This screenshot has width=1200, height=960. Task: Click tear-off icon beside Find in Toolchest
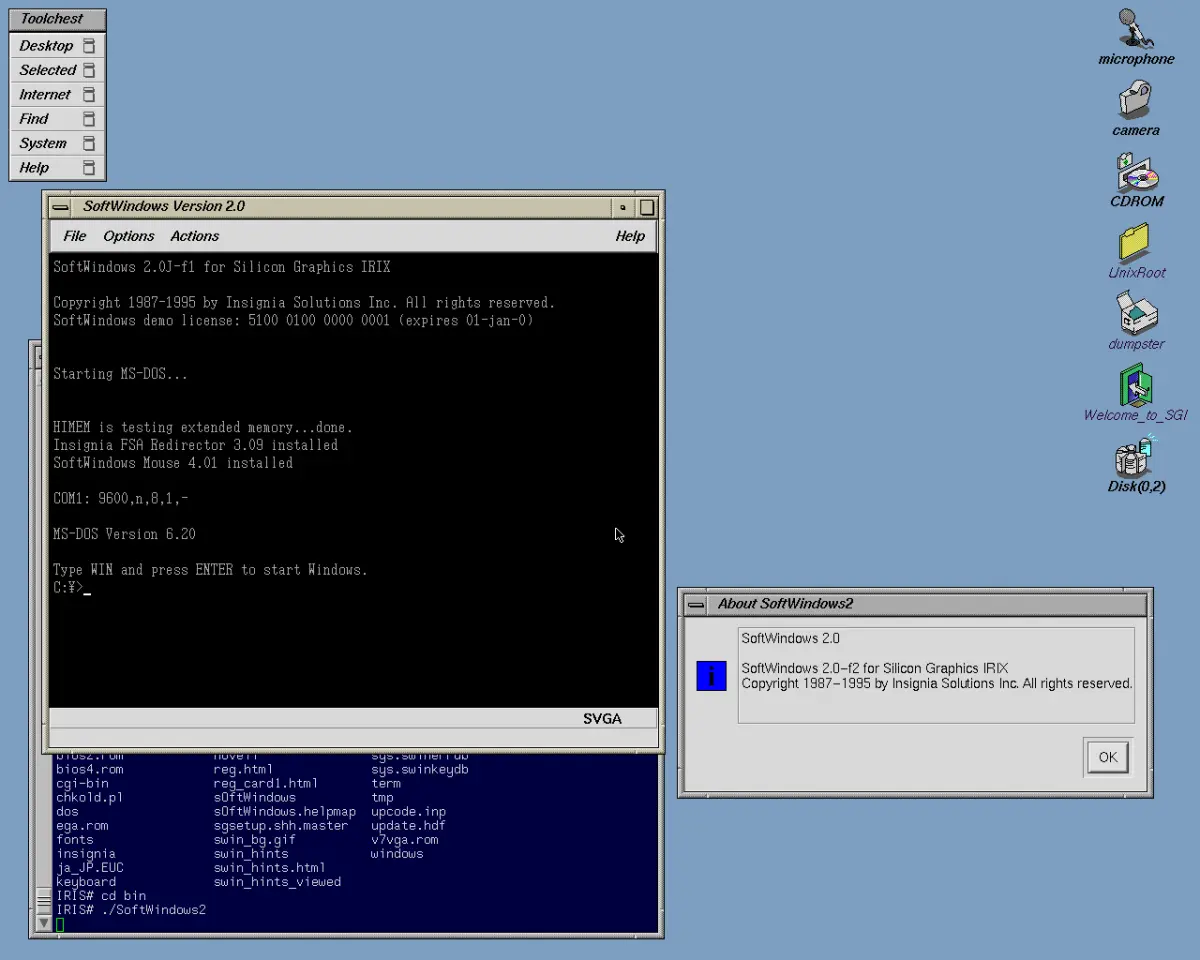(x=89, y=119)
